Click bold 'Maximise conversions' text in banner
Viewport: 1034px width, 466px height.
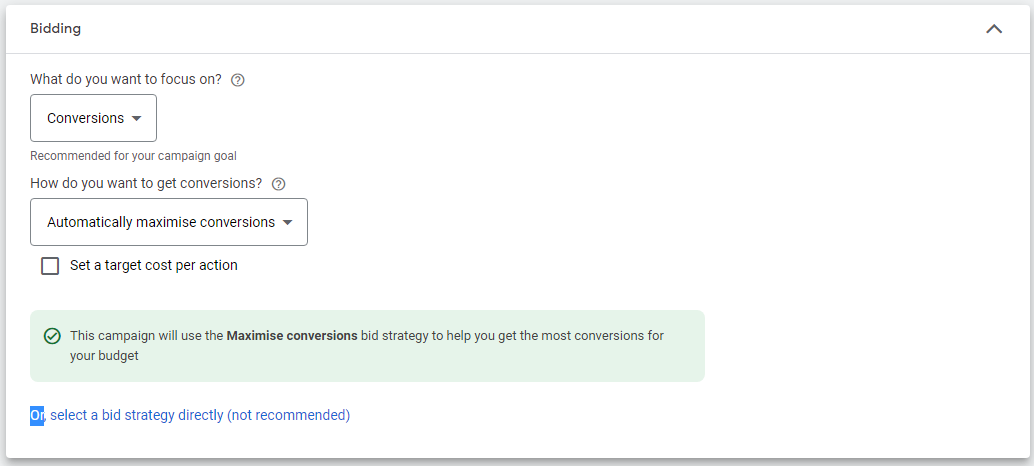(x=292, y=336)
